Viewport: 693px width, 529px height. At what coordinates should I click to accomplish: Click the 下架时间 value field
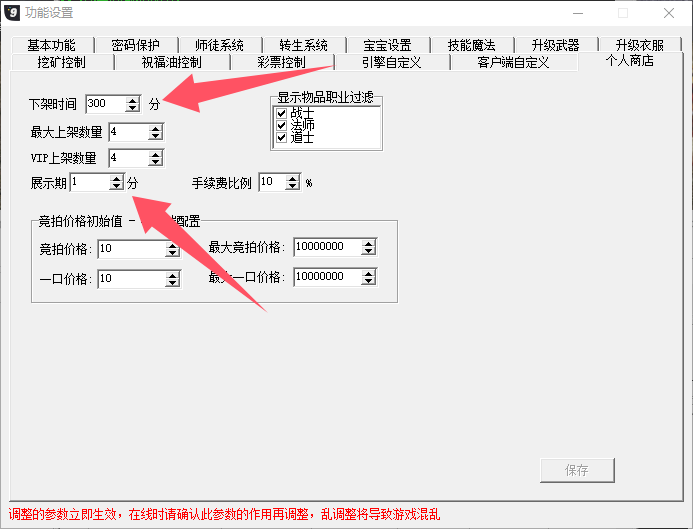(106, 104)
